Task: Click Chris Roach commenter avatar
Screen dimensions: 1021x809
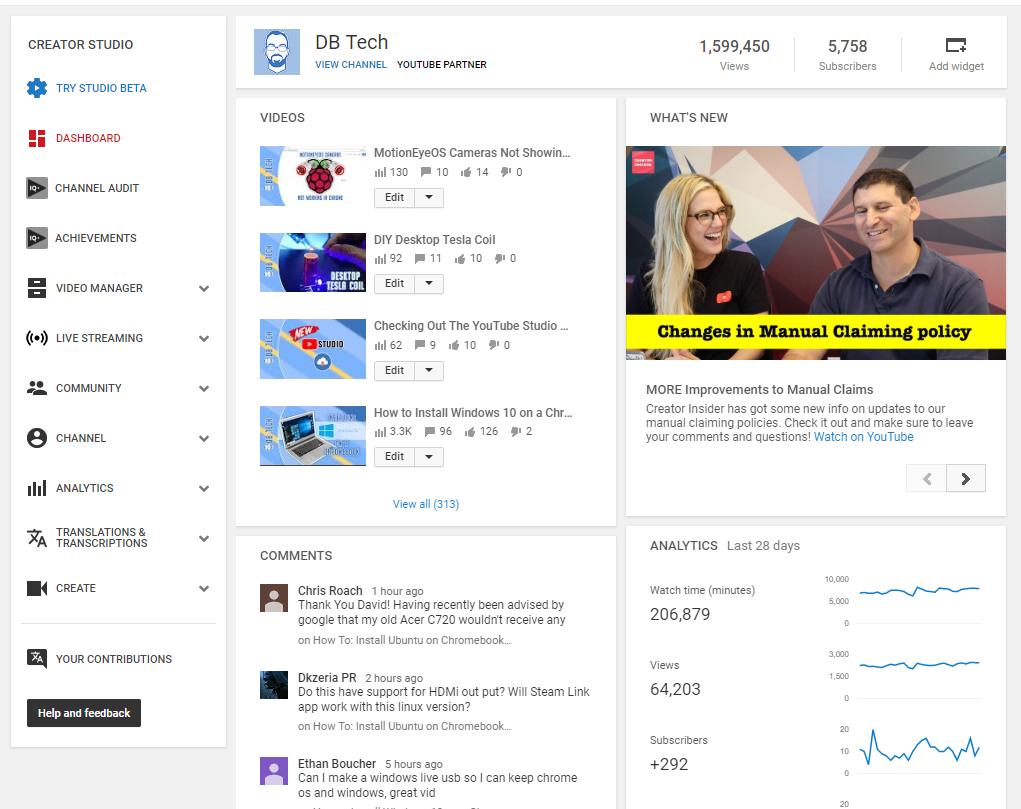Action: click(x=274, y=598)
